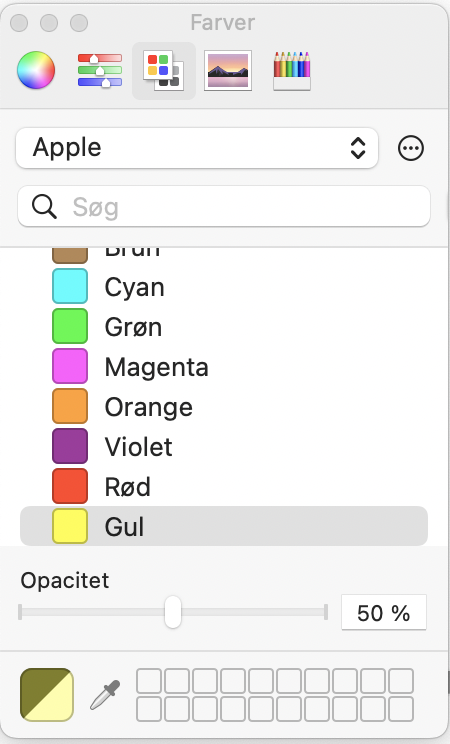Open the color sliders picker
This screenshot has width=450, height=744.
click(x=100, y=70)
